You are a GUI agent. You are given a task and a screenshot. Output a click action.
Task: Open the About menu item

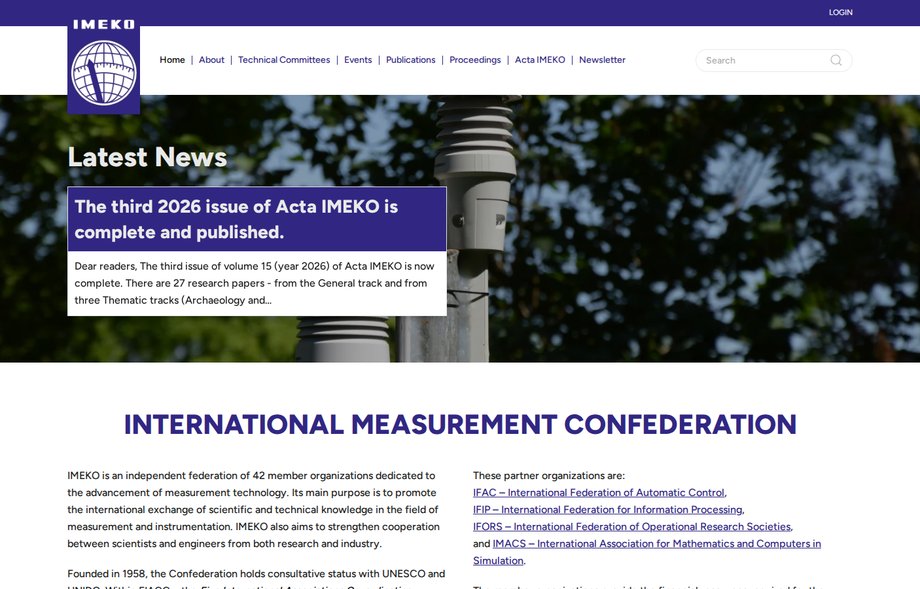click(211, 60)
